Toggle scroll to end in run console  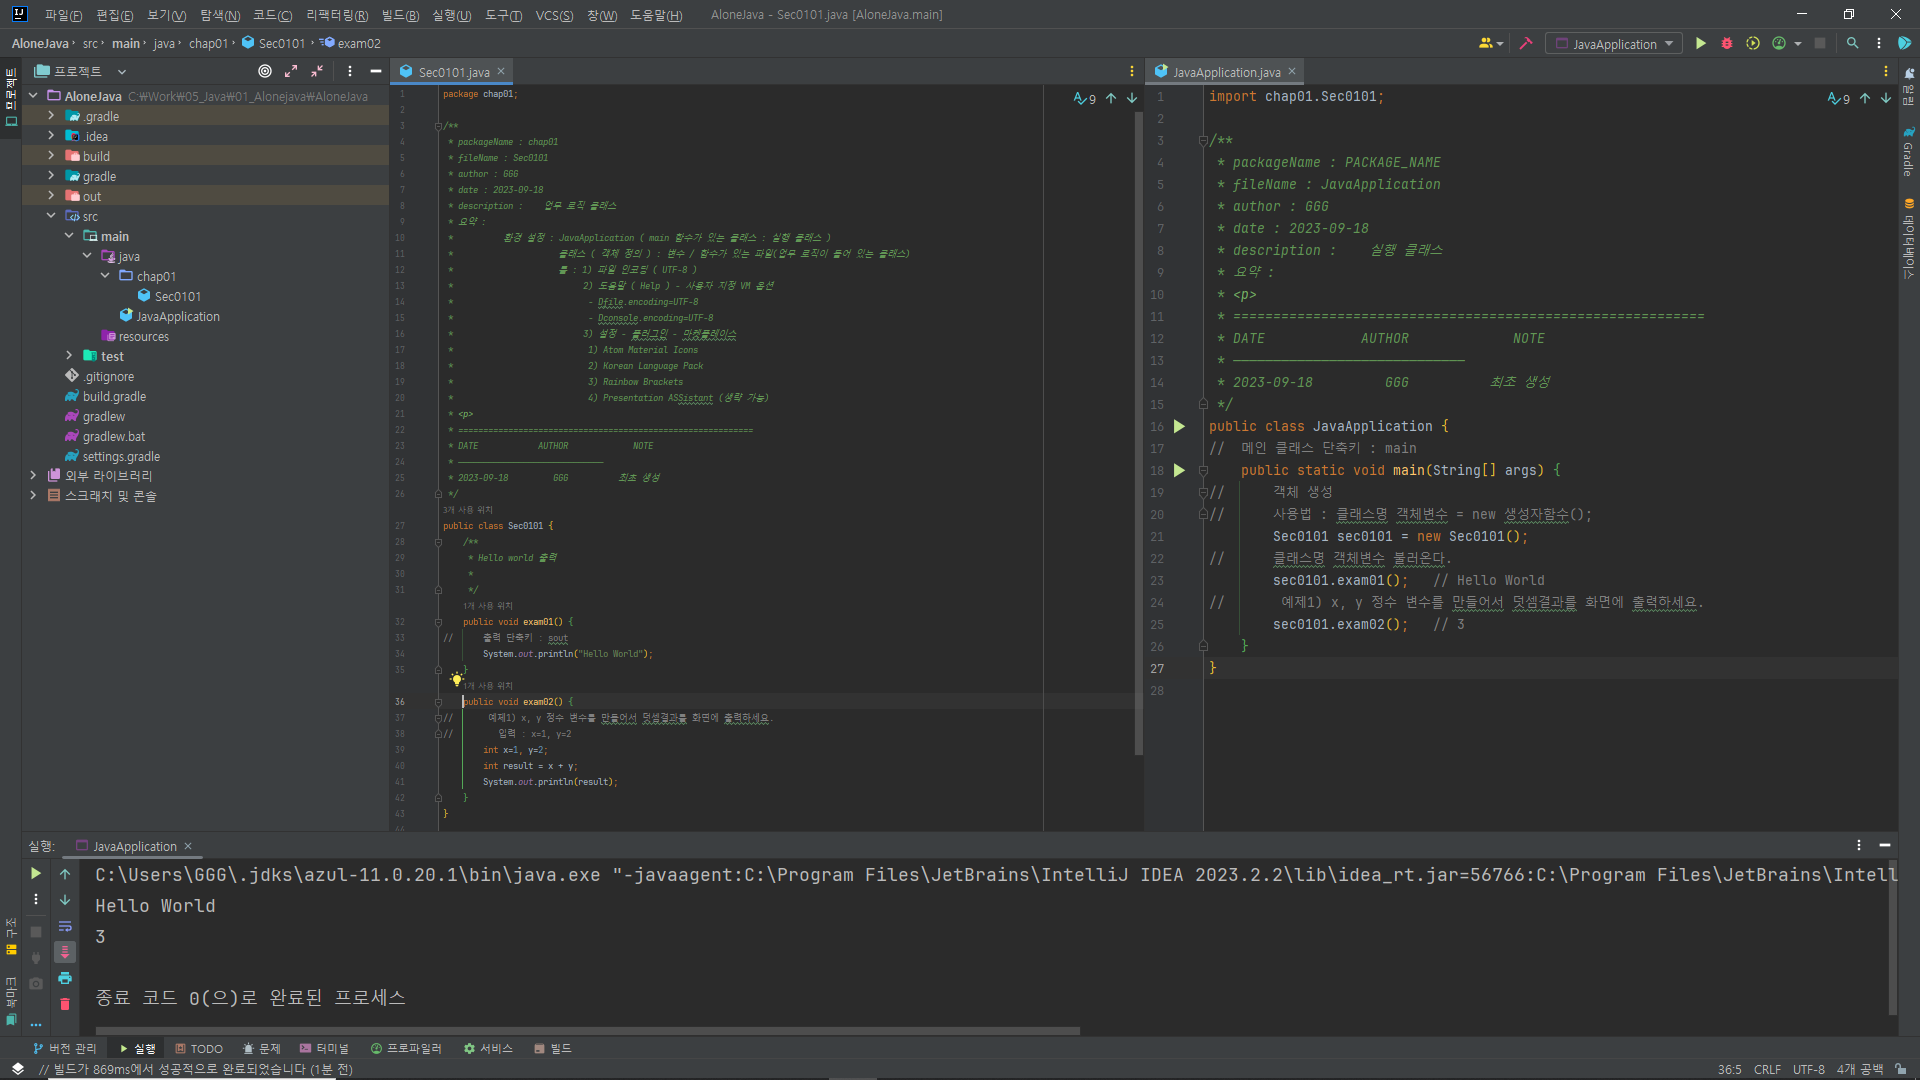click(65, 952)
